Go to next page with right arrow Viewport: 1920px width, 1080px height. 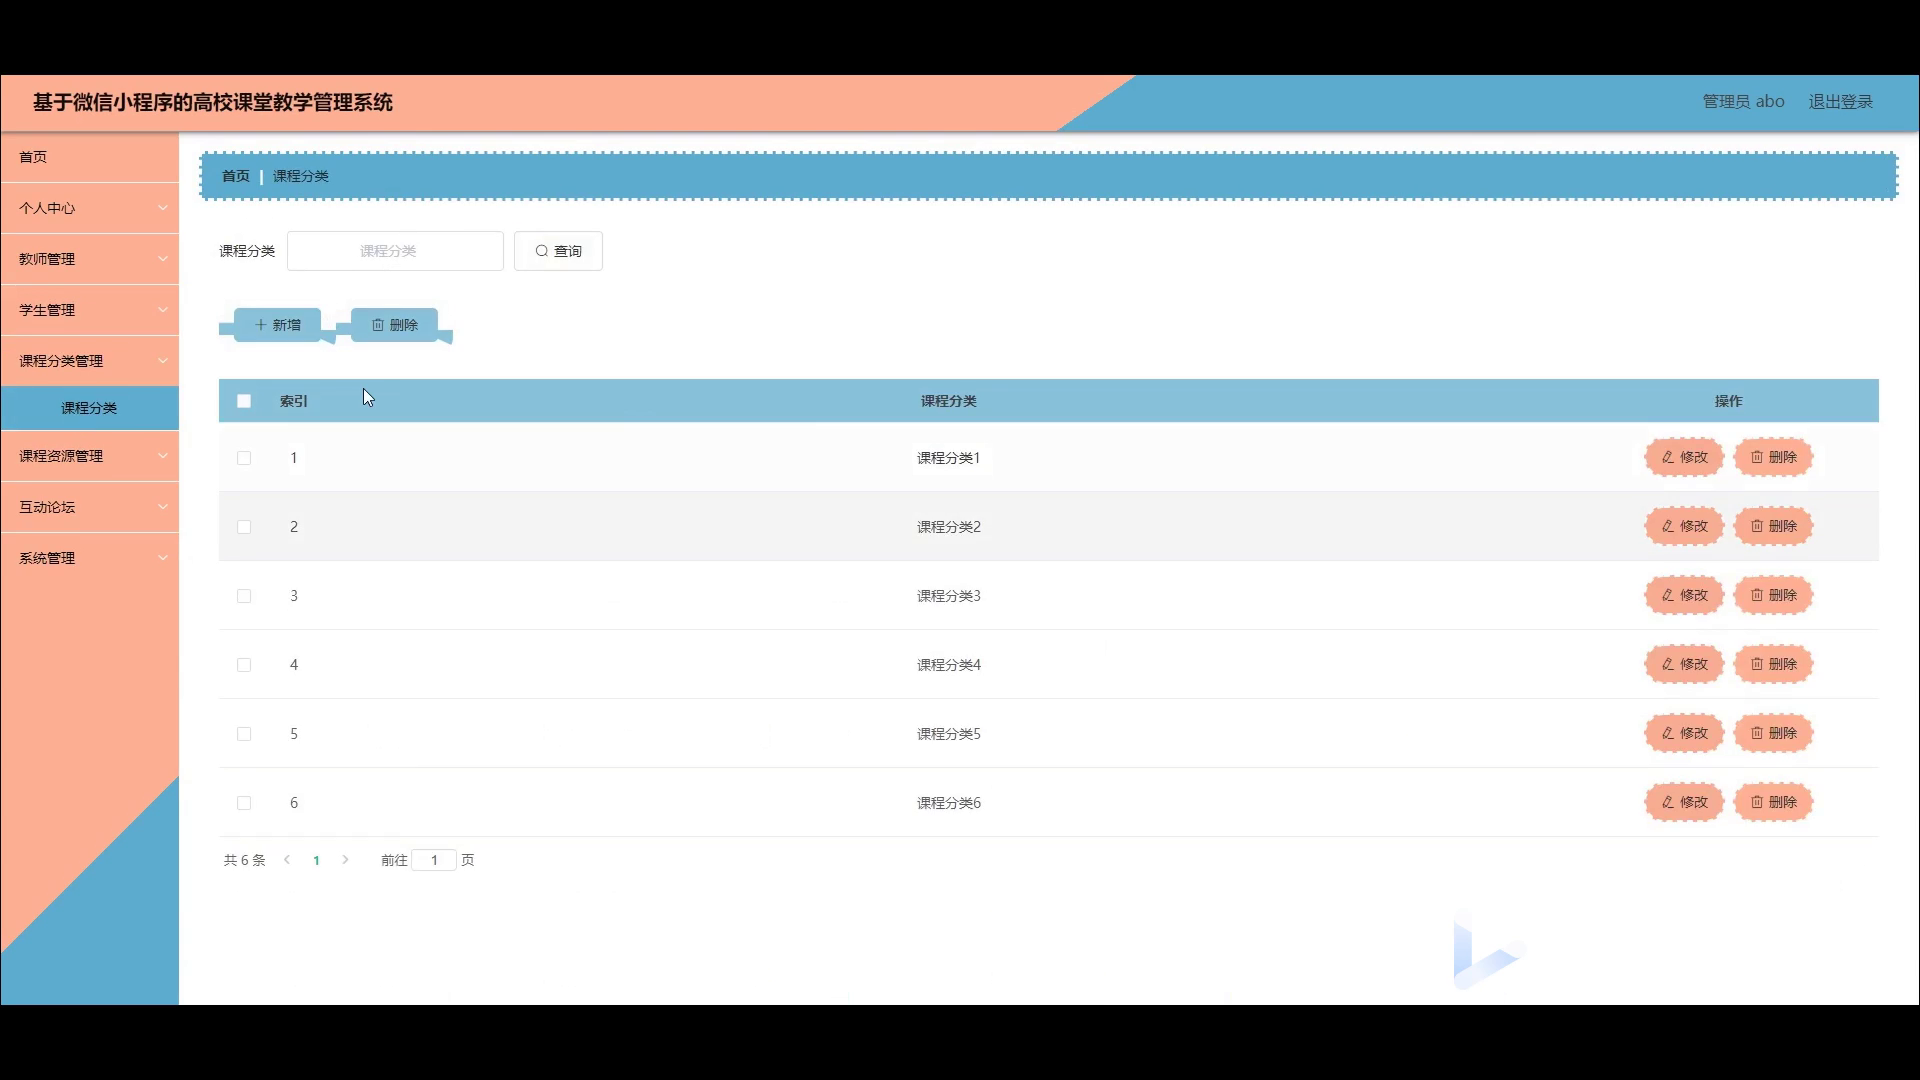[345, 860]
